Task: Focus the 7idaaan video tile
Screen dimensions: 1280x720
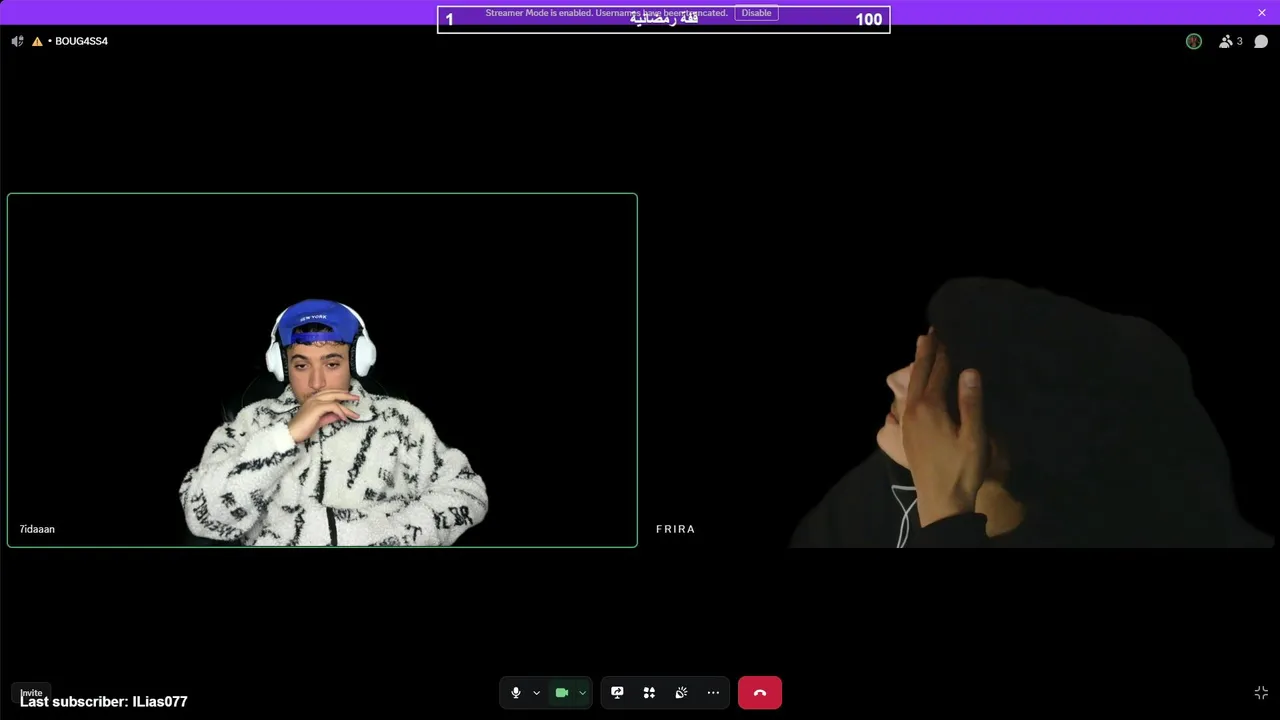Action: [322, 370]
